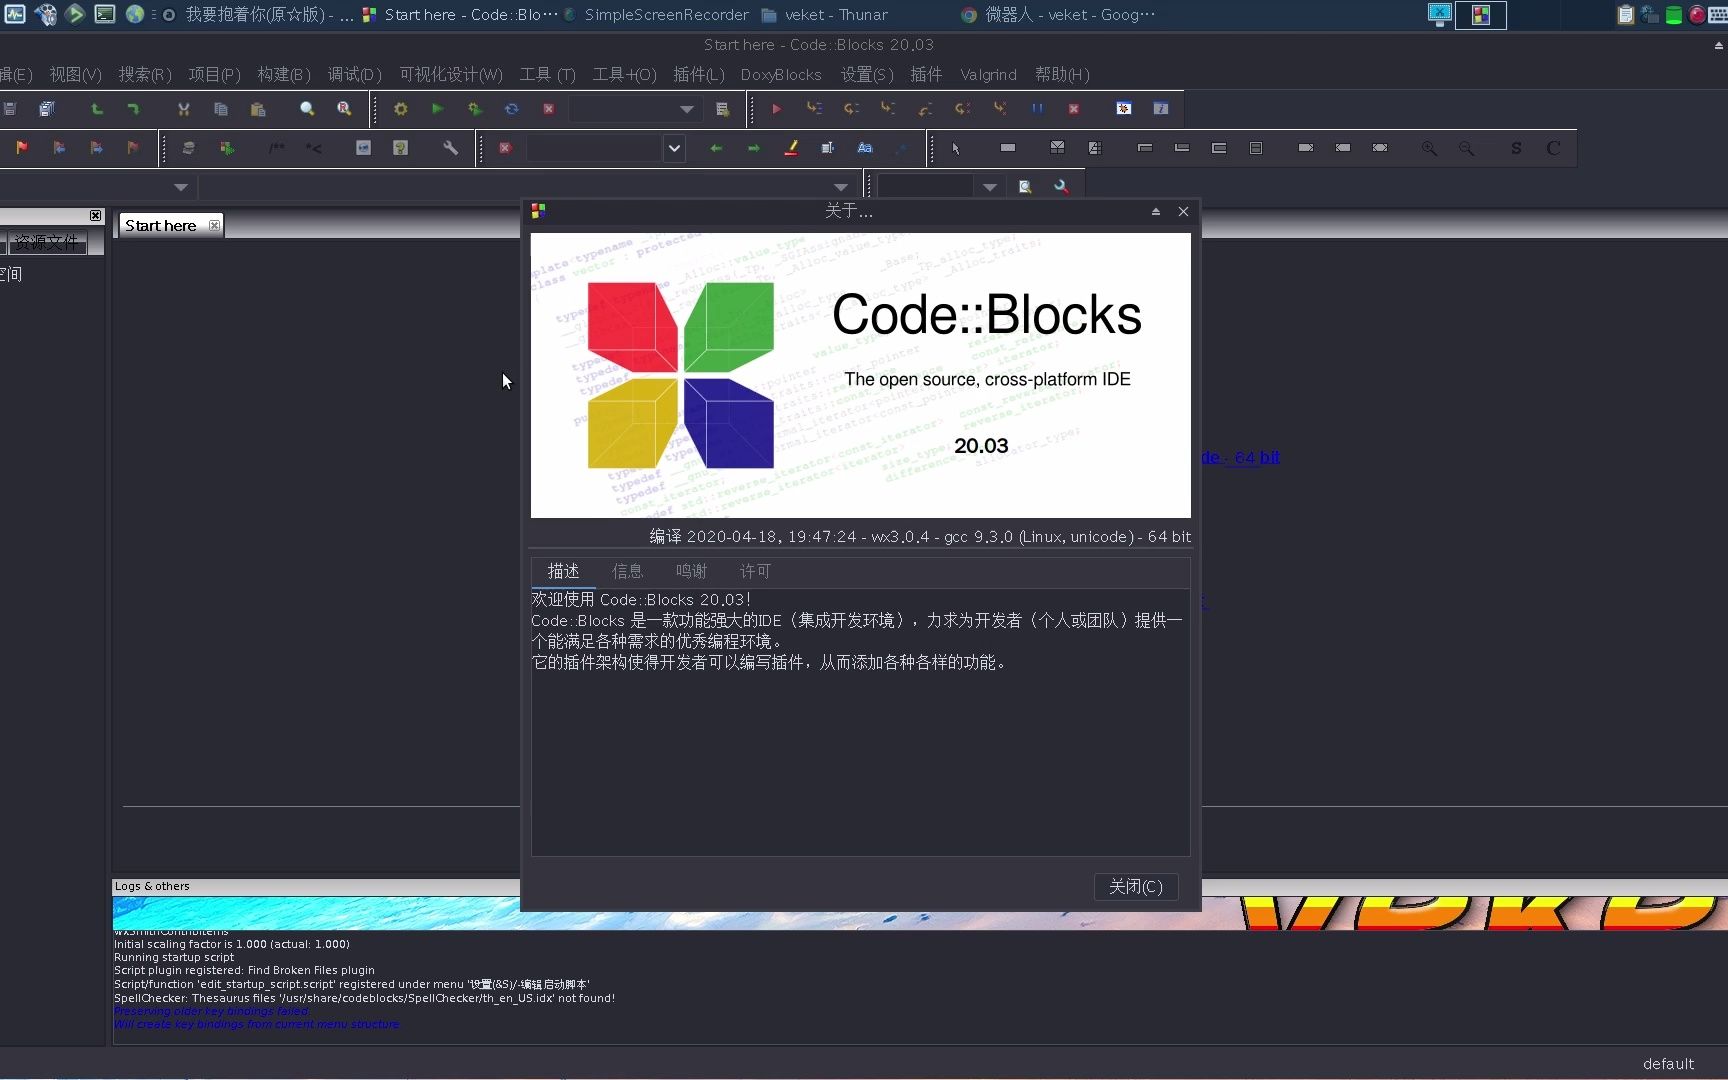
Task: Click the blue Pause debugger icon
Action: click(x=1037, y=109)
